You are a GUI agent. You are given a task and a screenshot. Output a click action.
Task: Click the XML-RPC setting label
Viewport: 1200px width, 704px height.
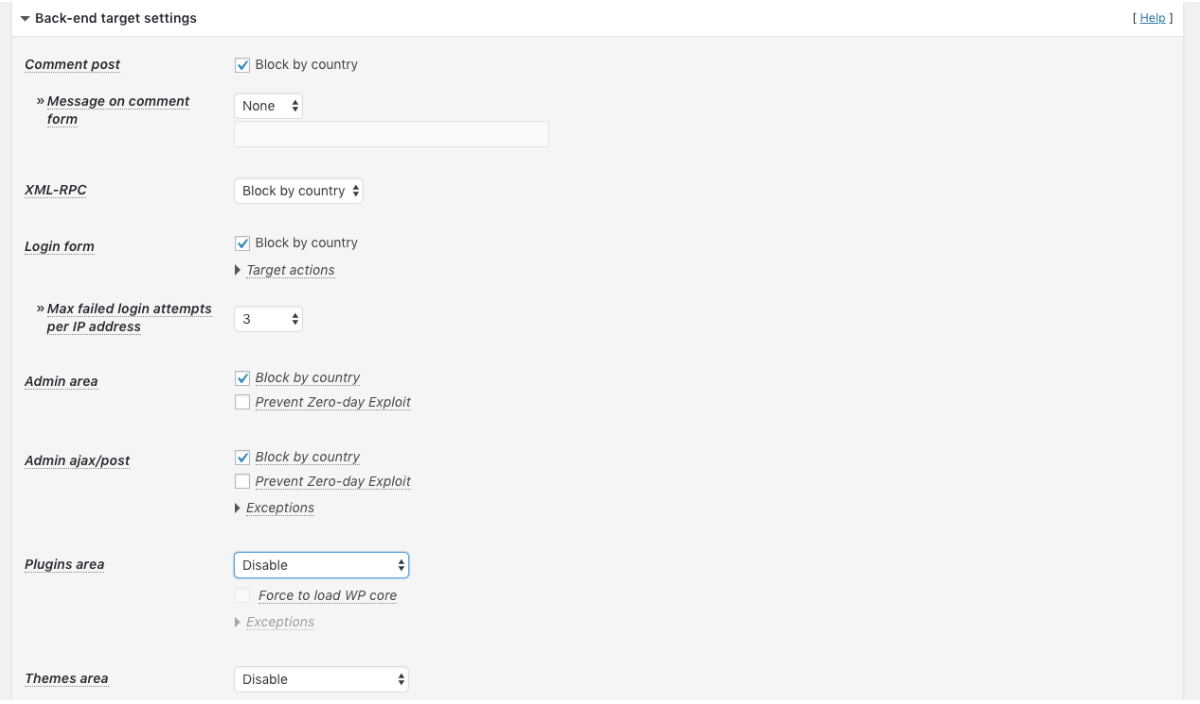(55, 191)
